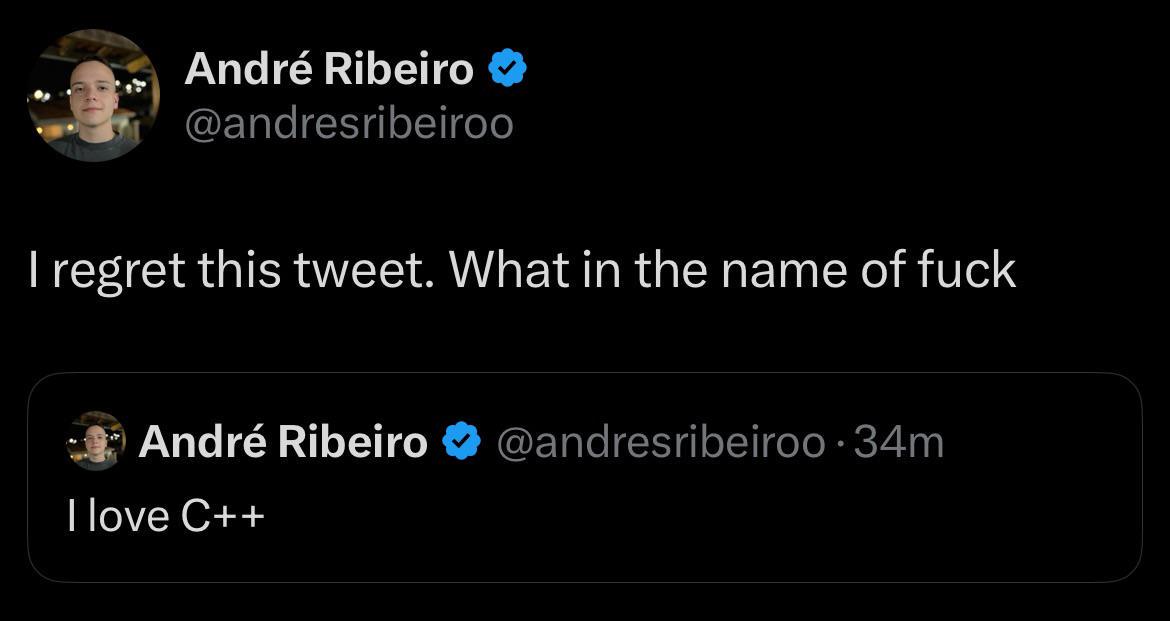Open the @andresribeiroo handle in the quoted tweet
This screenshot has height=621, width=1170.
click(661, 442)
